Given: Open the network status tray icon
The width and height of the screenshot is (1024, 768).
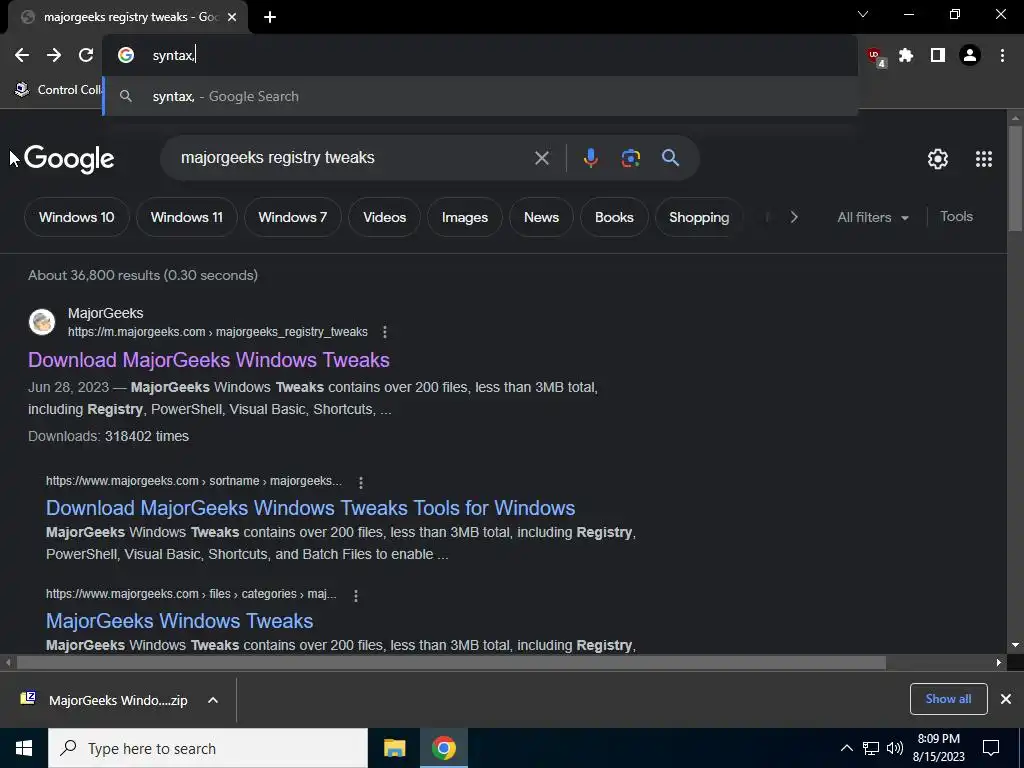Looking at the screenshot, I should [871, 748].
